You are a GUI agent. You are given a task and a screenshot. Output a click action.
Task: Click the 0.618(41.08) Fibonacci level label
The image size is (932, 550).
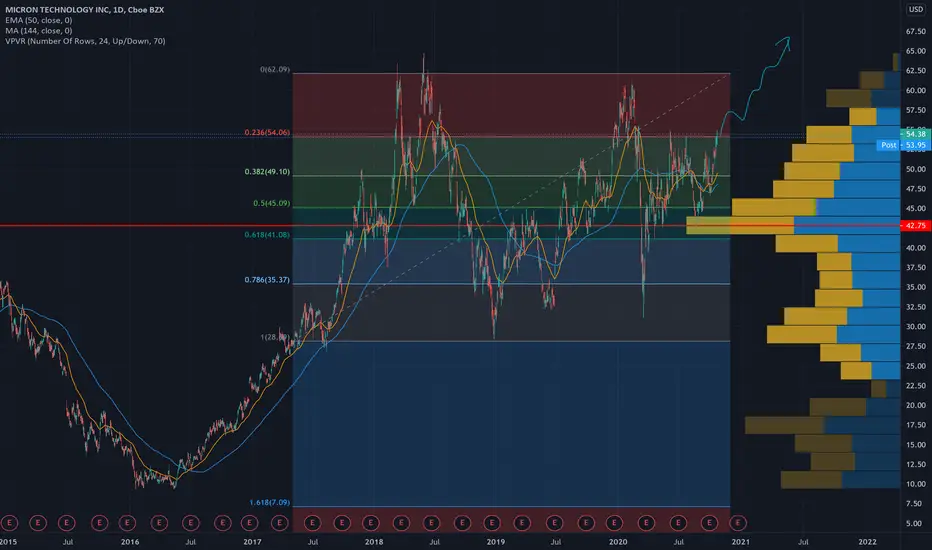(267, 234)
